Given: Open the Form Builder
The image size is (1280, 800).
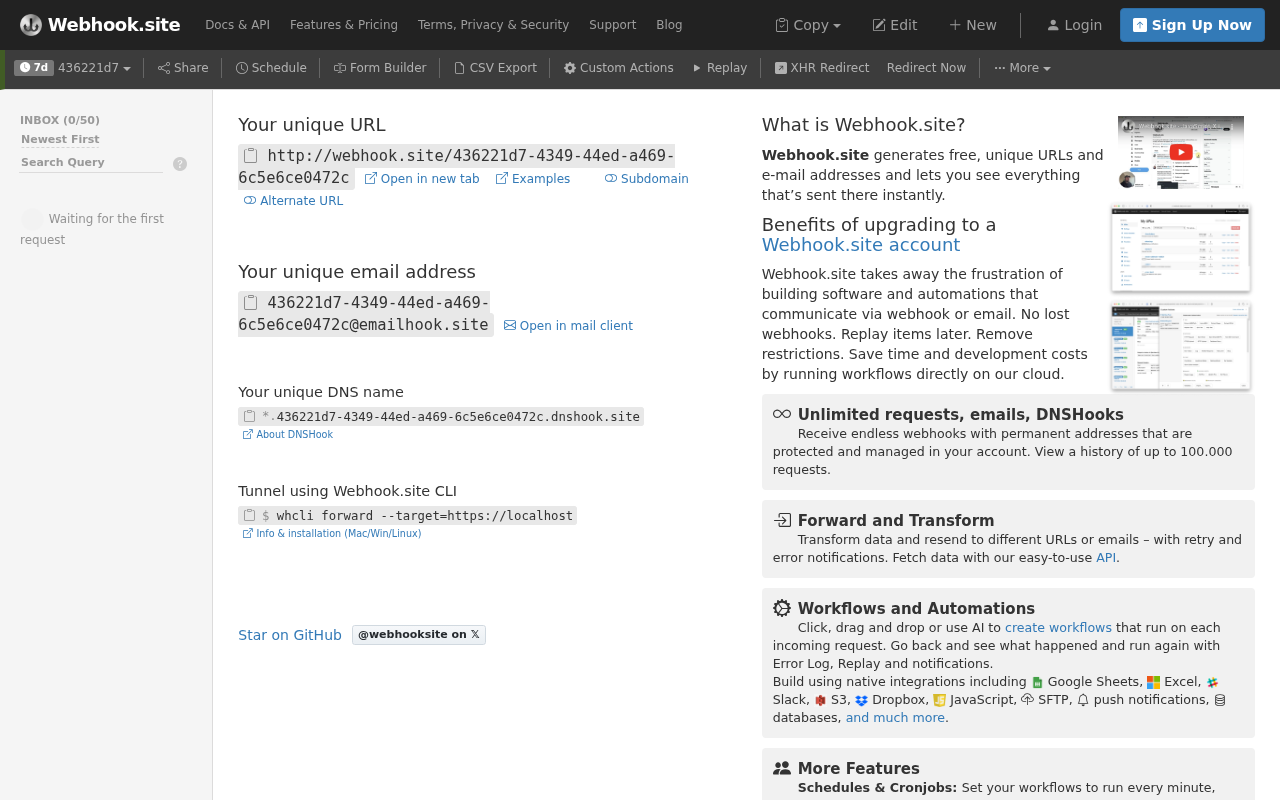Looking at the screenshot, I should (x=380, y=68).
